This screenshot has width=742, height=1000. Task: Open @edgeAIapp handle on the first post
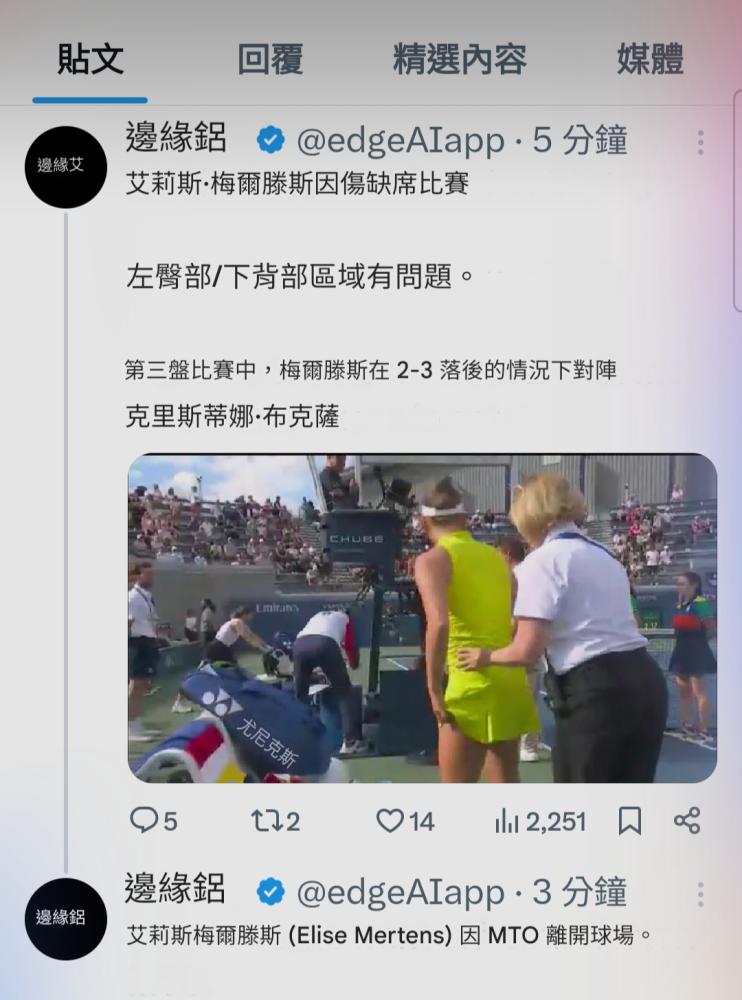click(401, 141)
